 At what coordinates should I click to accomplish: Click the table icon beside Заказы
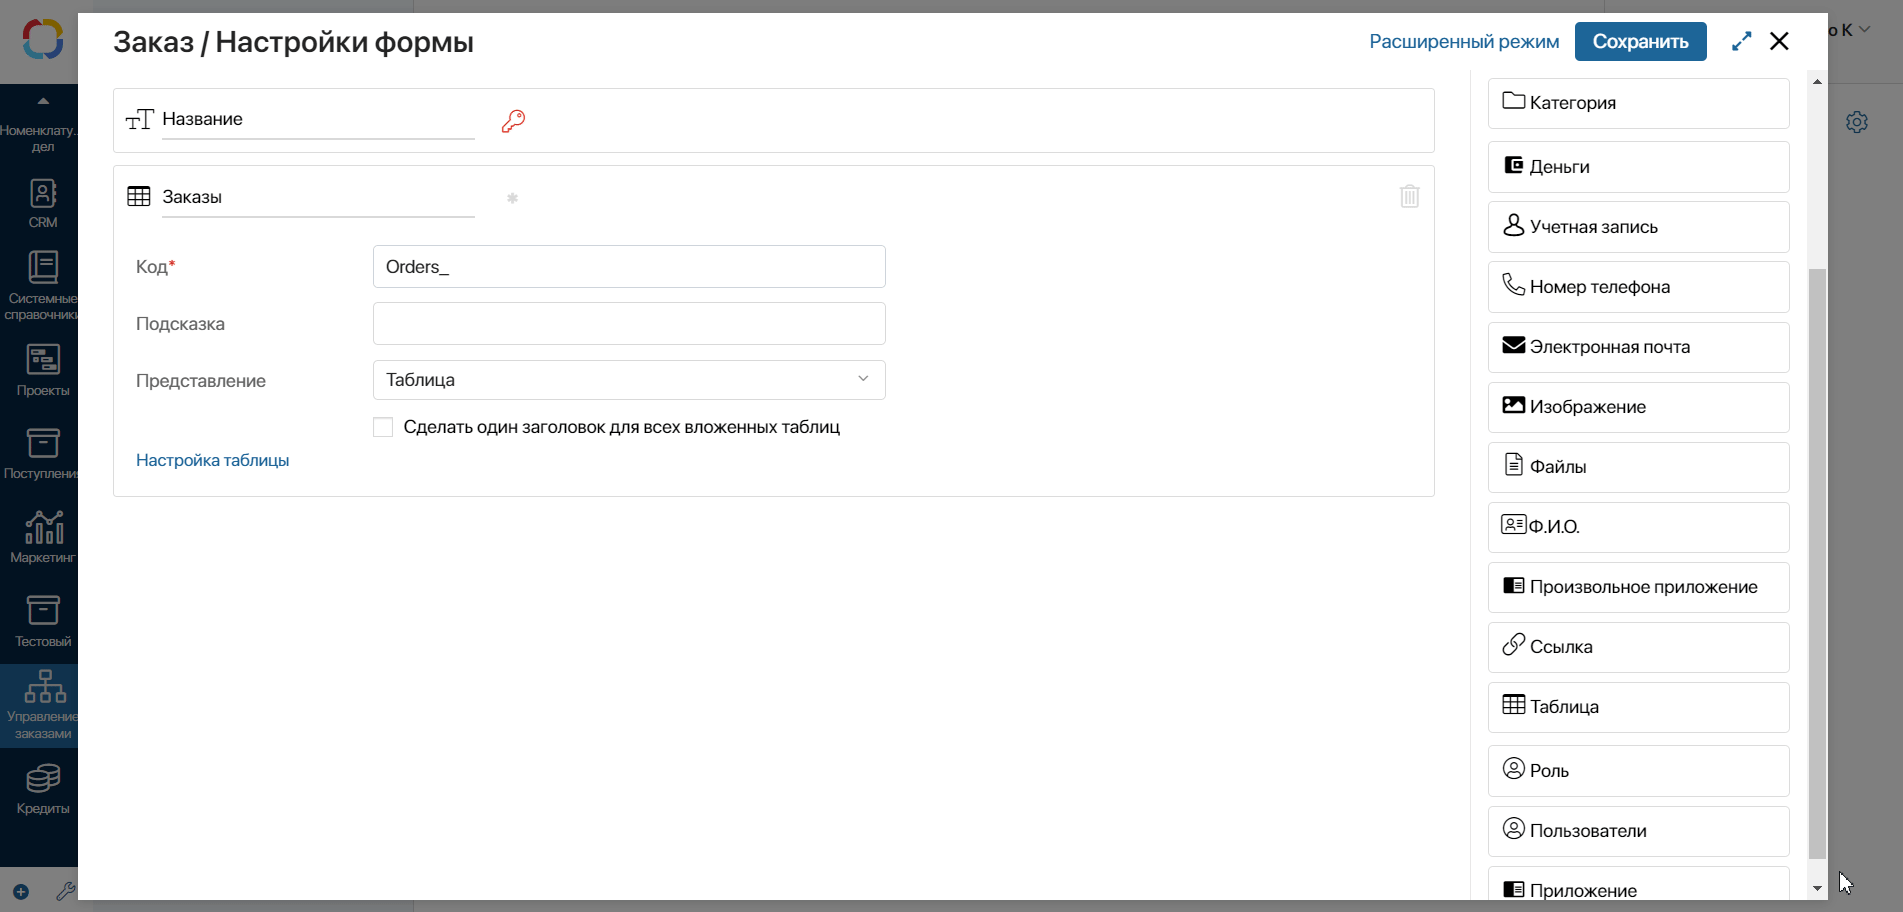coord(139,196)
